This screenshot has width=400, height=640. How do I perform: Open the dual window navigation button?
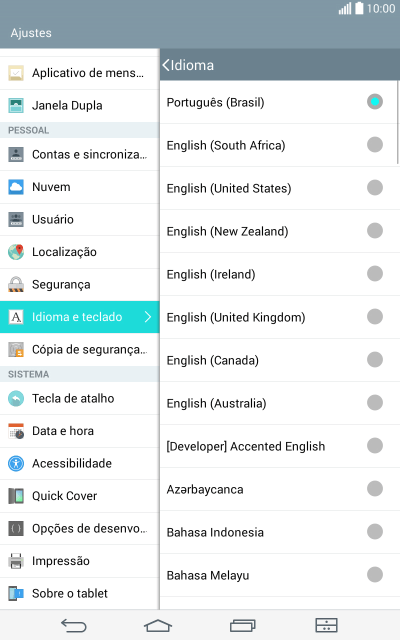(327, 625)
